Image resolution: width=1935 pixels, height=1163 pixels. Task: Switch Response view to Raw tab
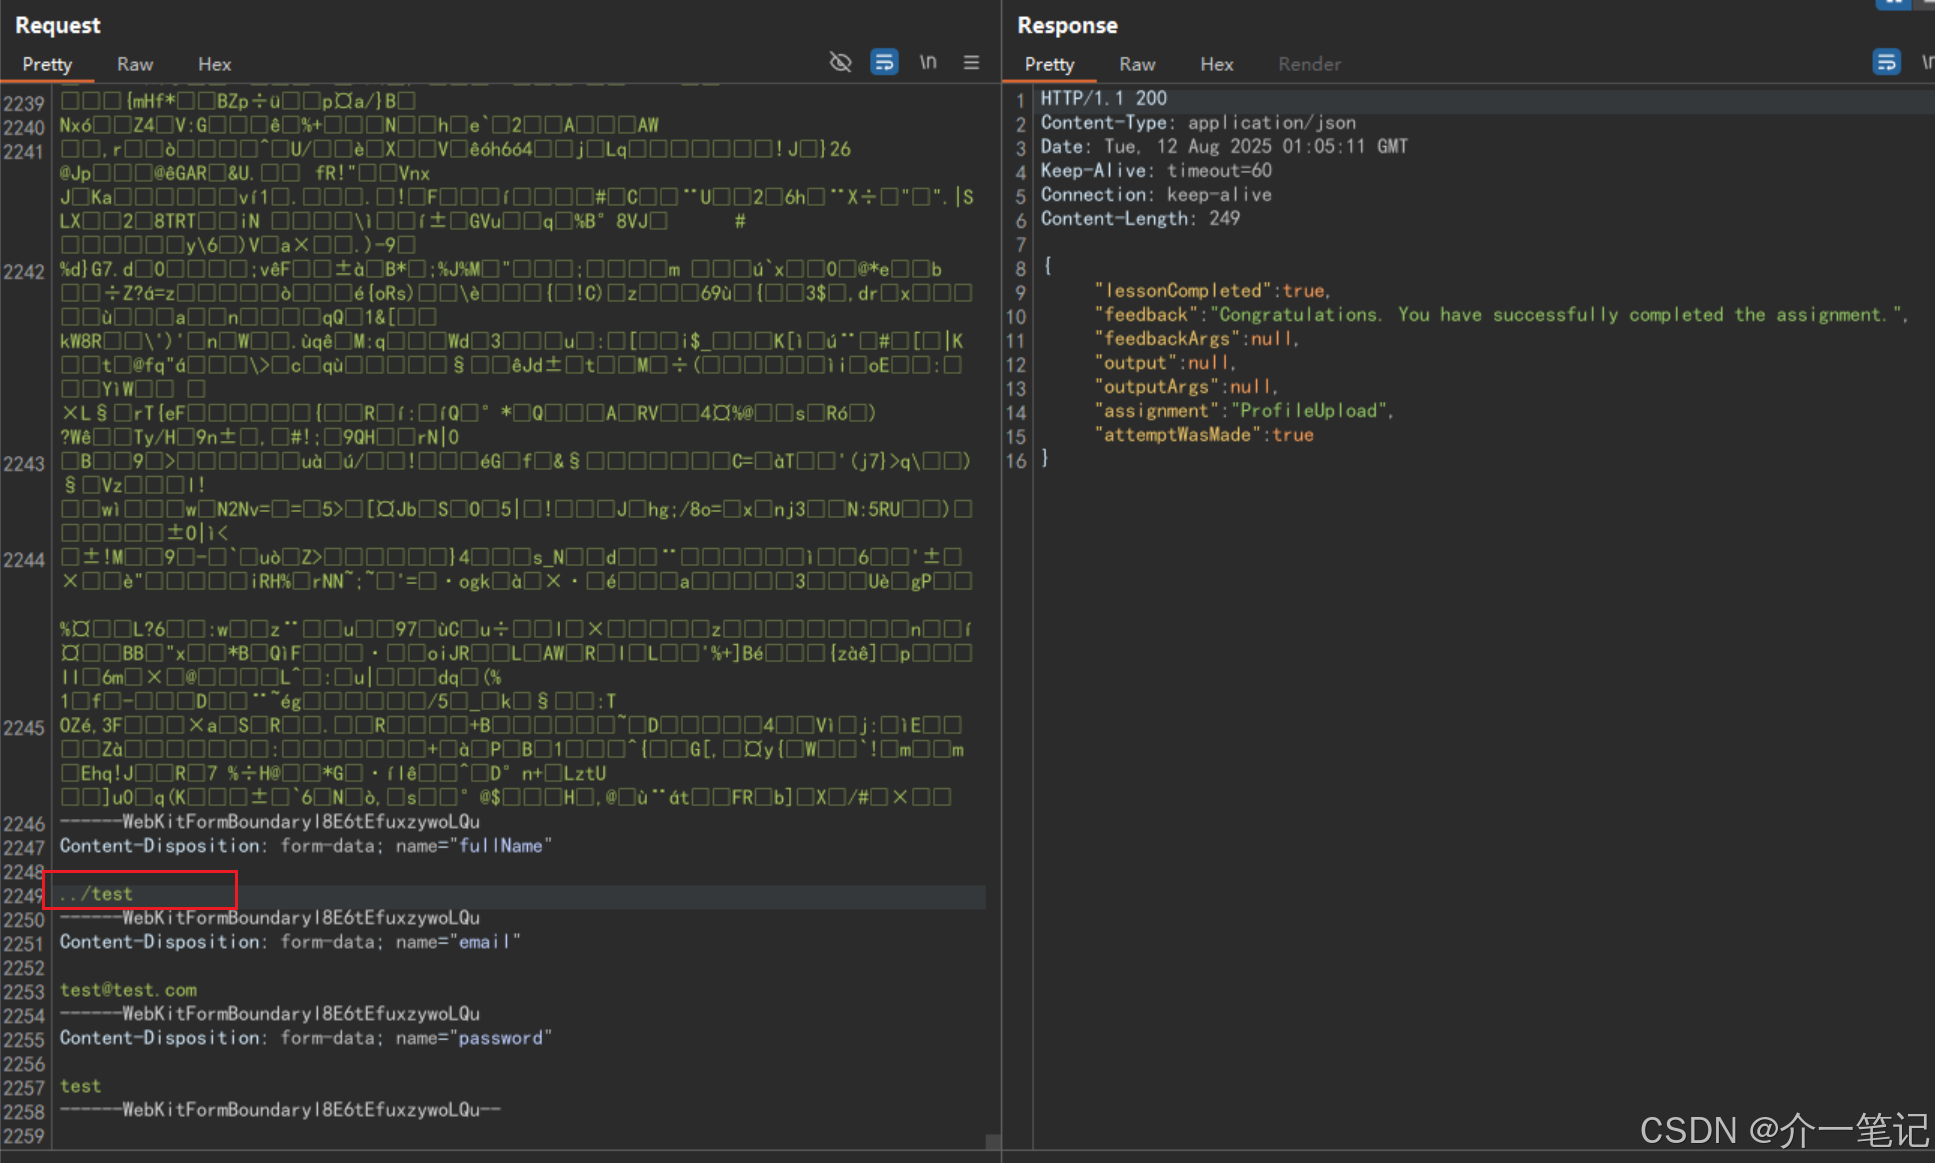[x=1137, y=64]
